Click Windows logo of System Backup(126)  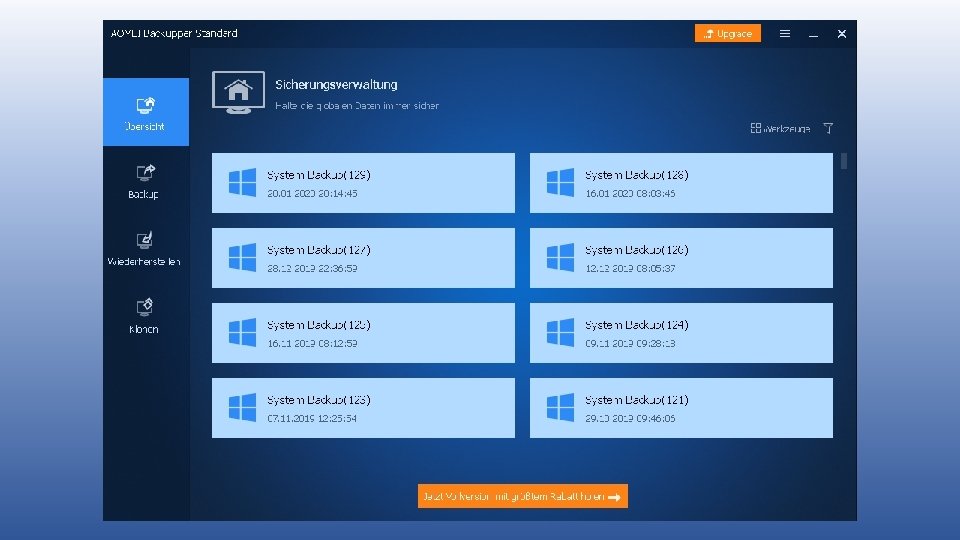click(x=560, y=257)
